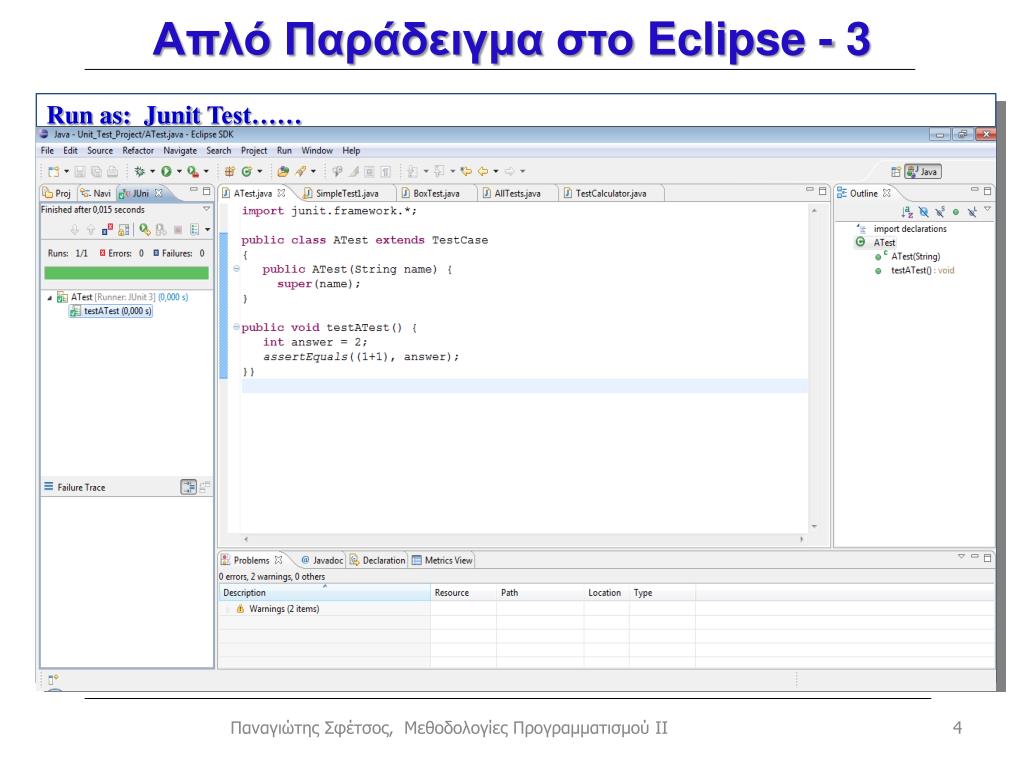Open the Window menu
The width and height of the screenshot is (1024, 768).
pyautogui.click(x=317, y=150)
